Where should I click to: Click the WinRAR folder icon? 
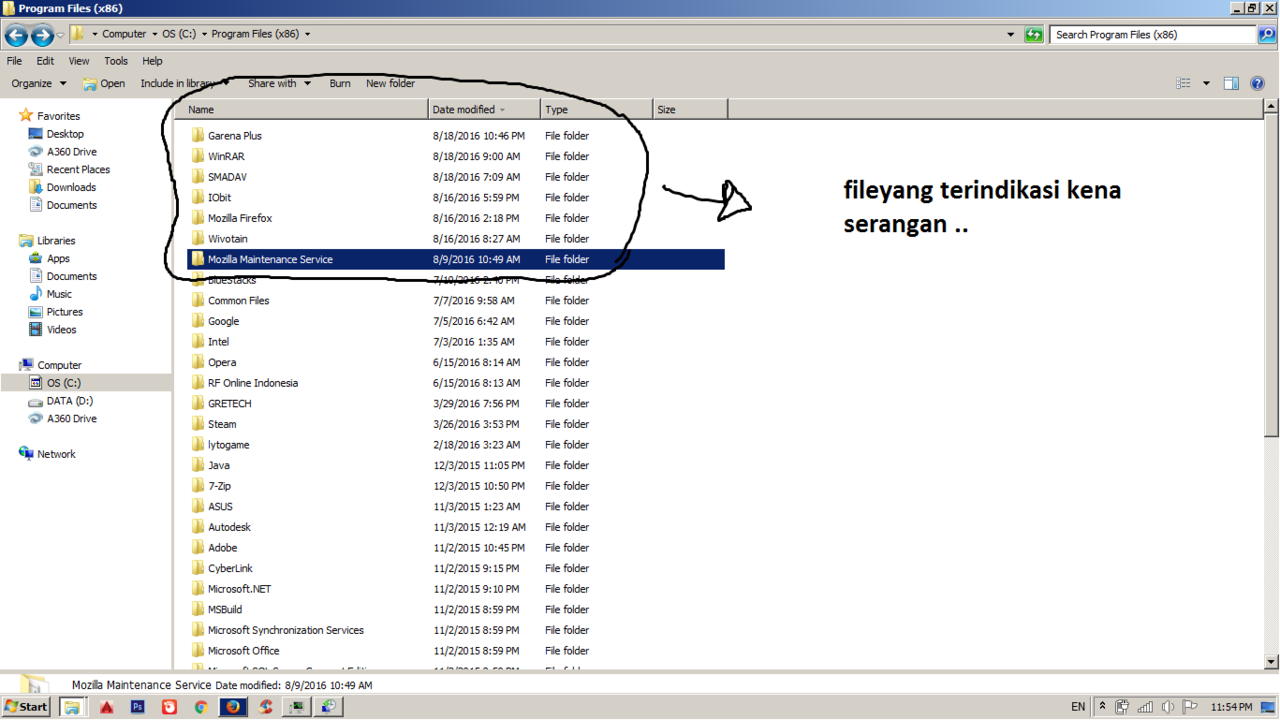tap(198, 156)
